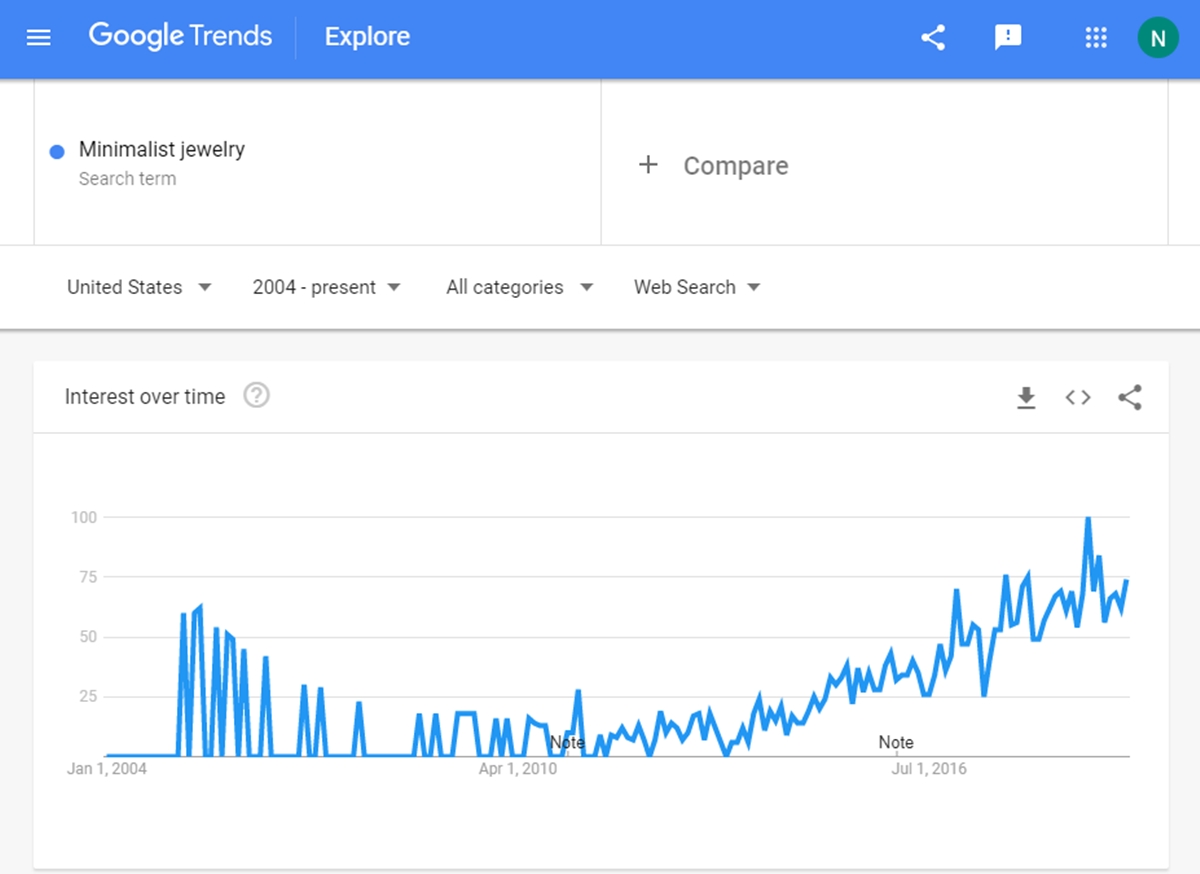The image size is (1200, 874).
Task: Expand the United States region dropdown
Action: tap(139, 287)
